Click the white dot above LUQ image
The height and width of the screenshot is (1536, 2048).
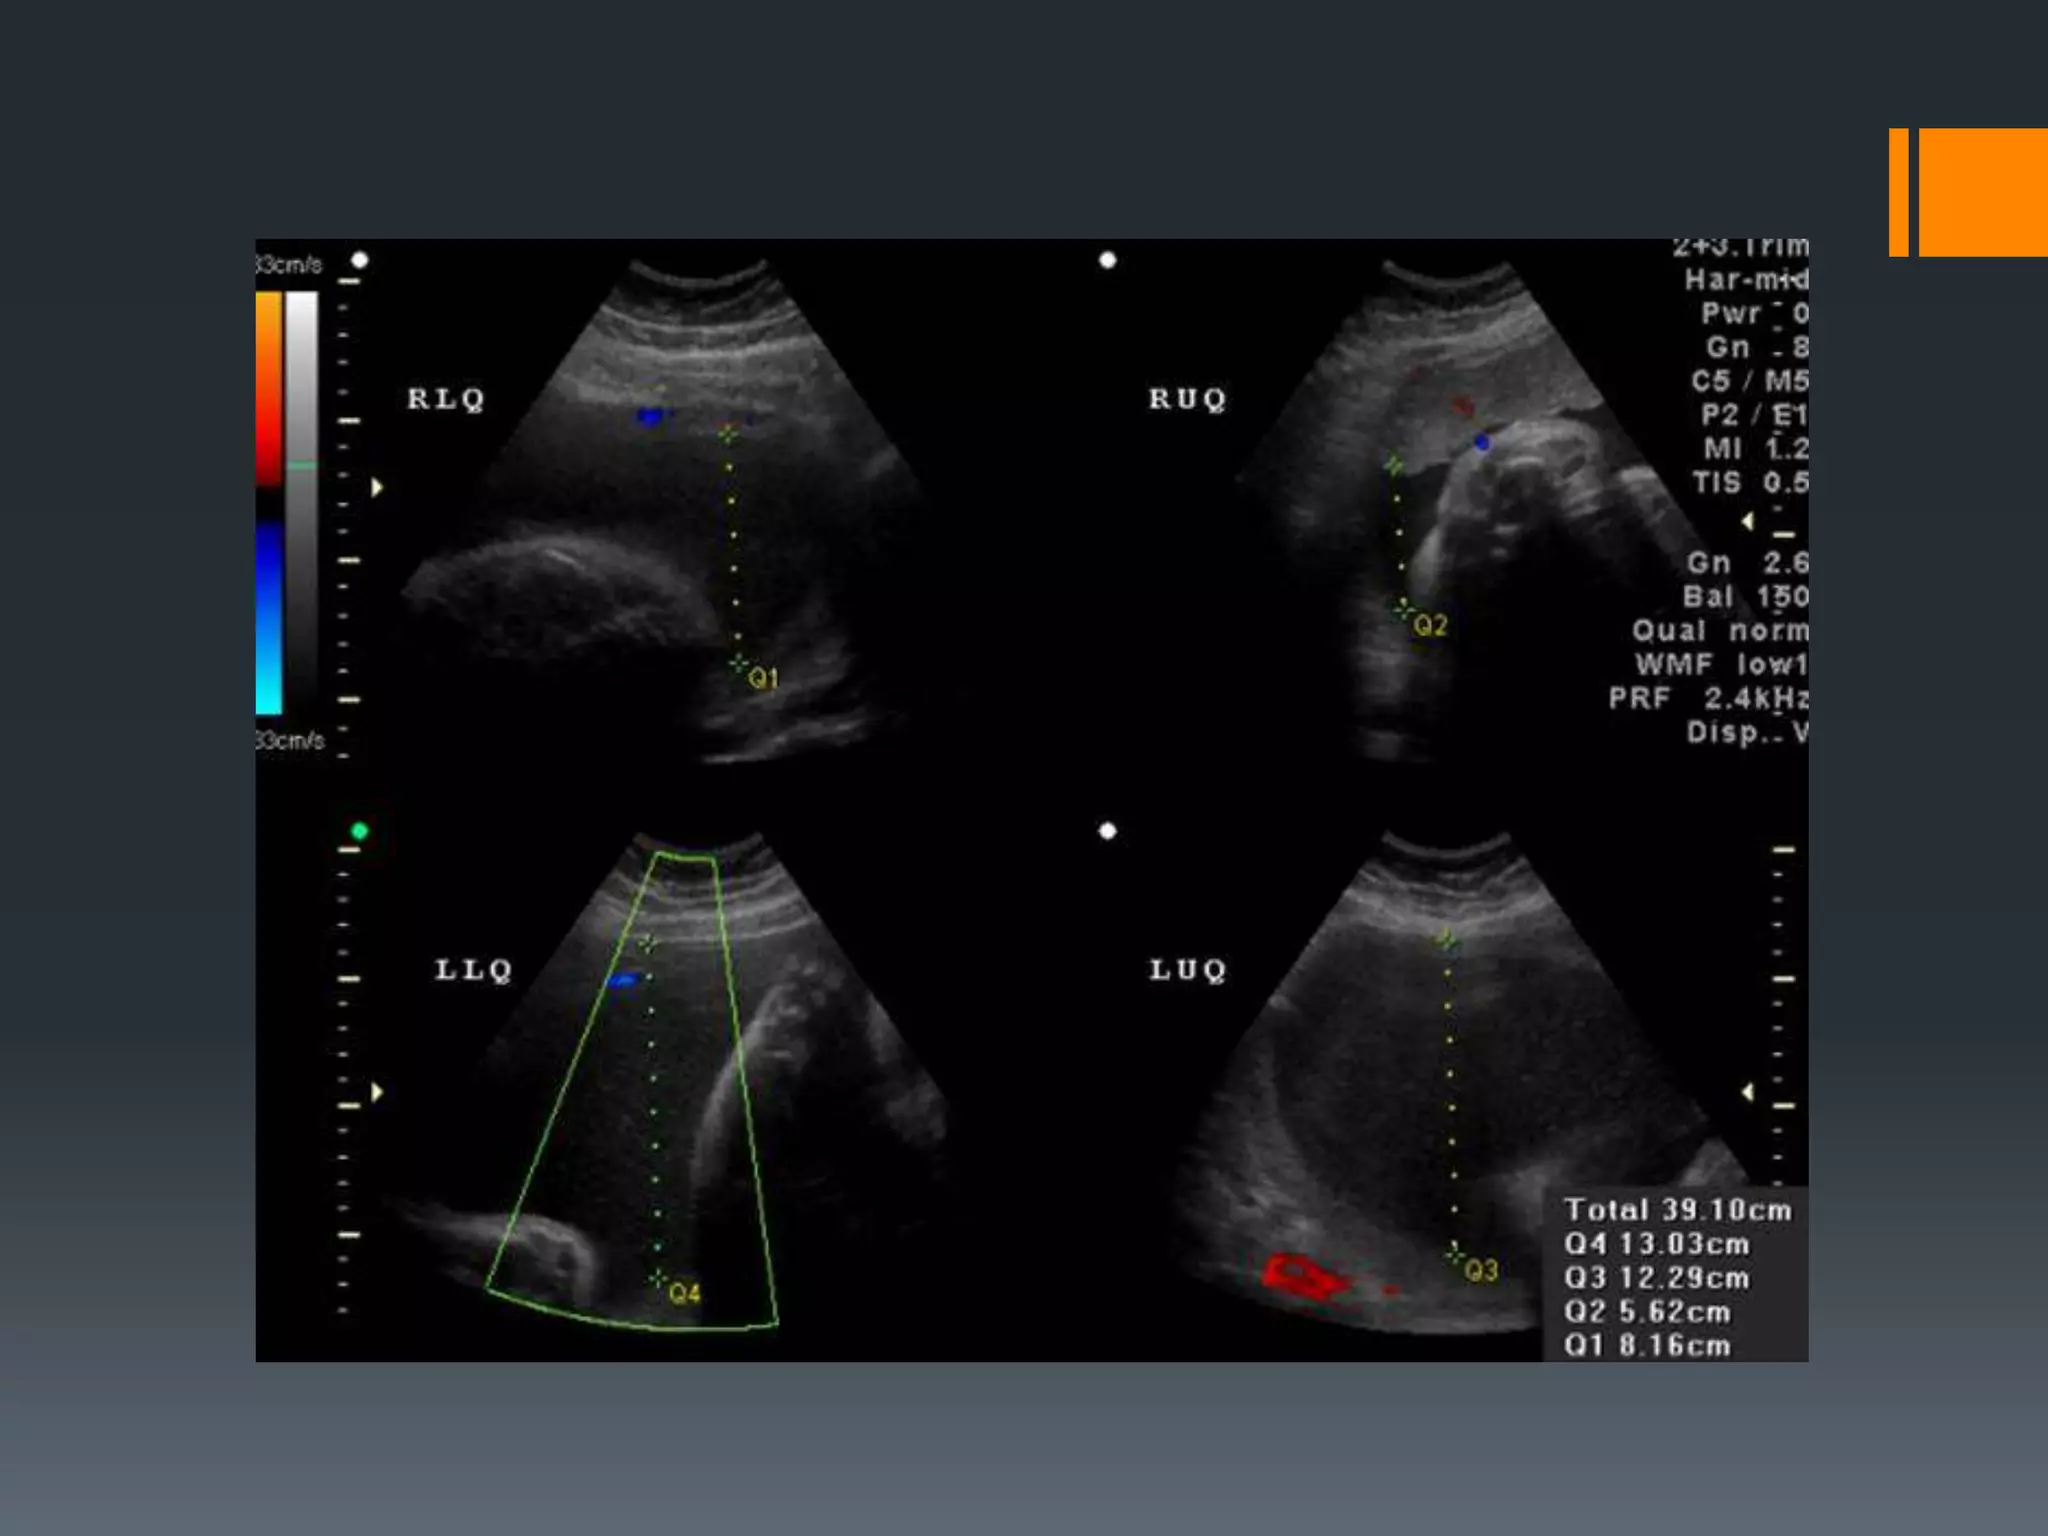tap(1107, 831)
